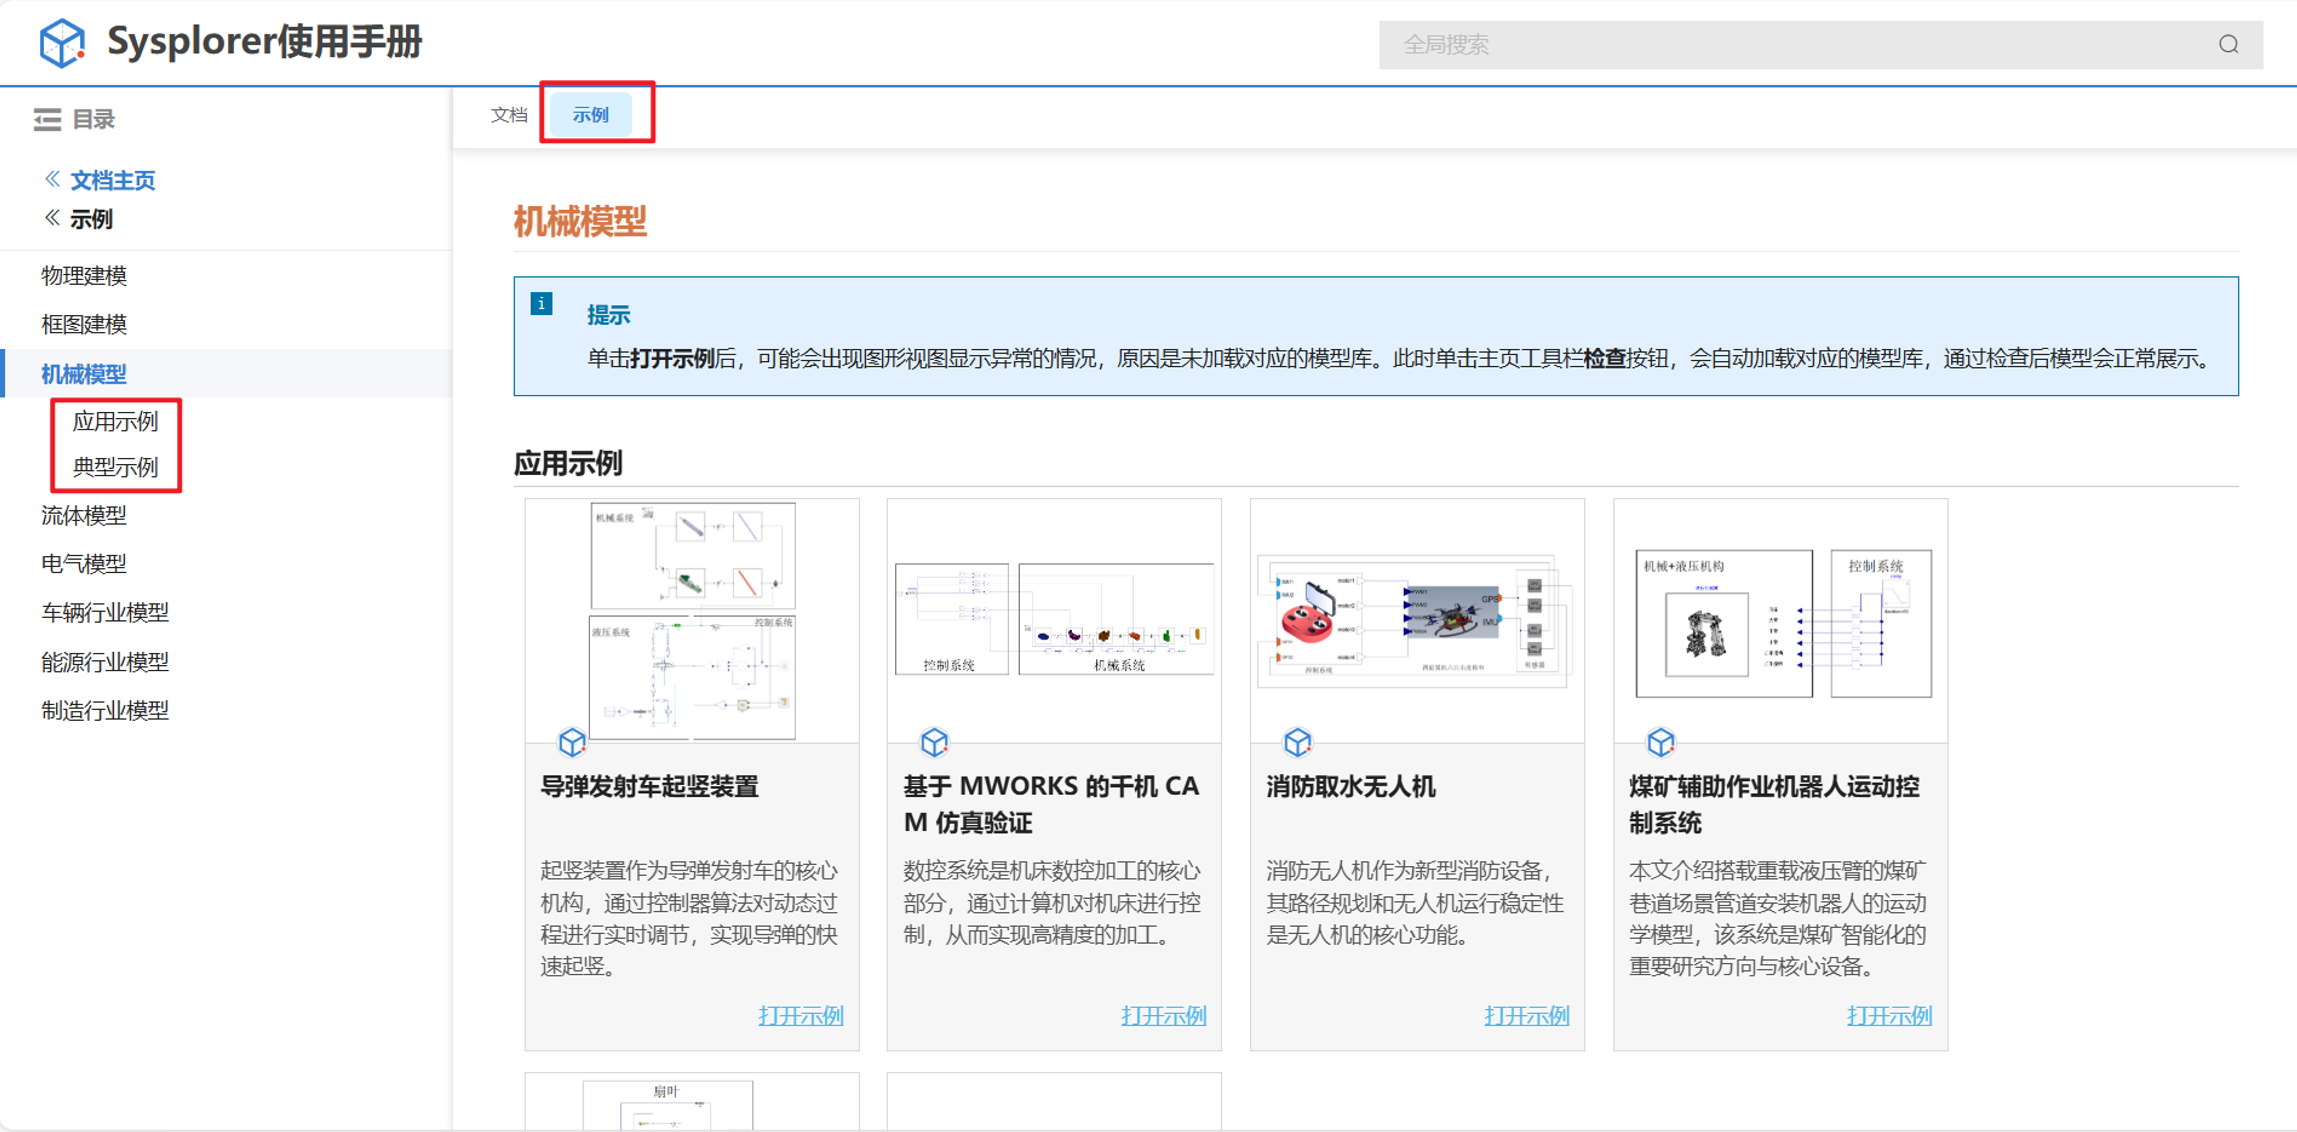Click the Sysplorer cube logo
Viewport: 2297px width, 1132px height.
tap(62, 43)
